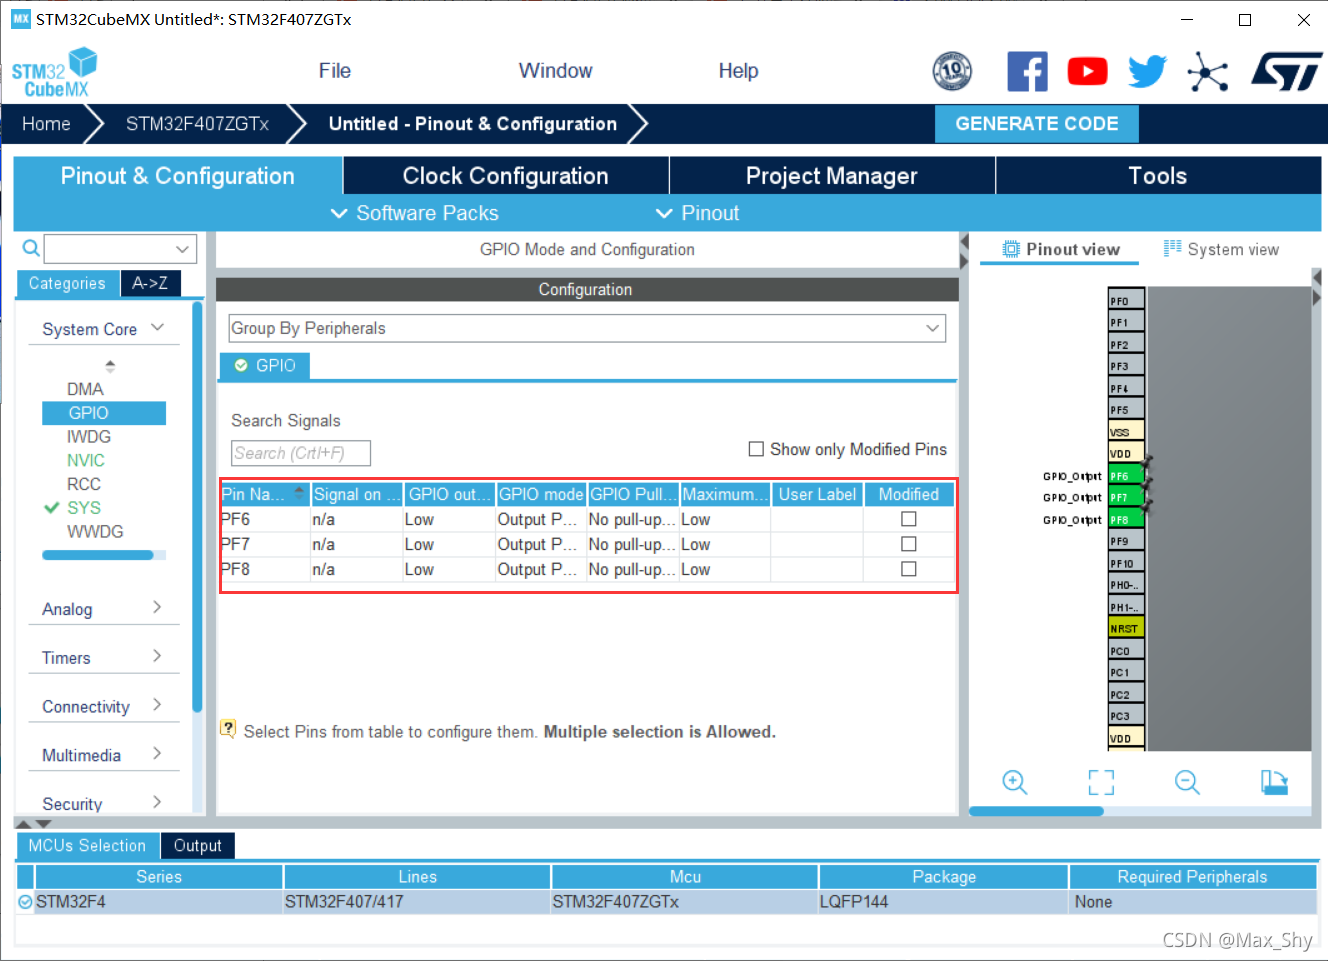Click the green PF8 pin on the chip
Viewport: 1328px width, 961px height.
pos(1125,519)
